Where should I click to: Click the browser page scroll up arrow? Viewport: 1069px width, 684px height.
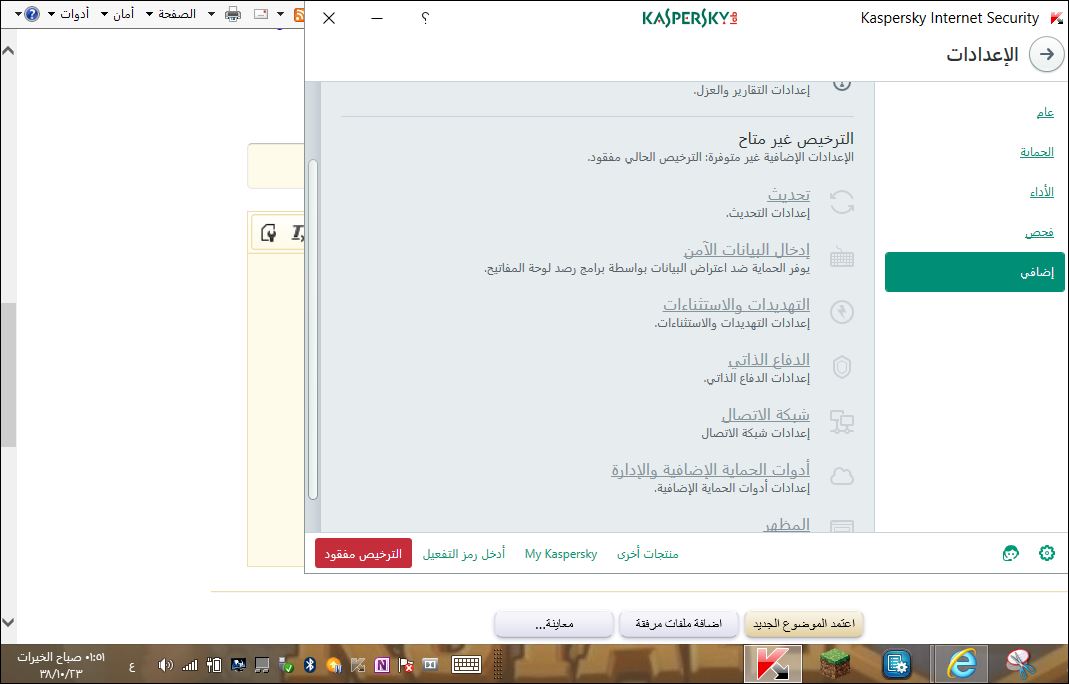point(8,50)
